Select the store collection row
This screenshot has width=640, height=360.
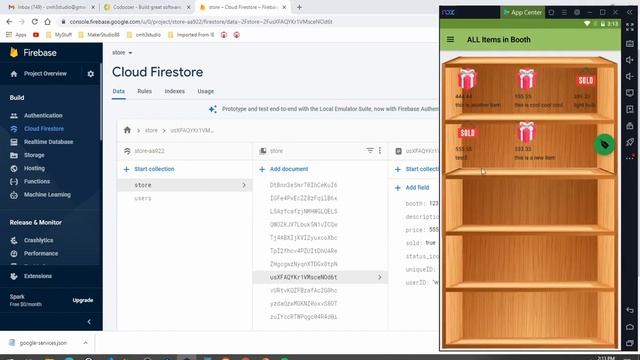coord(185,185)
